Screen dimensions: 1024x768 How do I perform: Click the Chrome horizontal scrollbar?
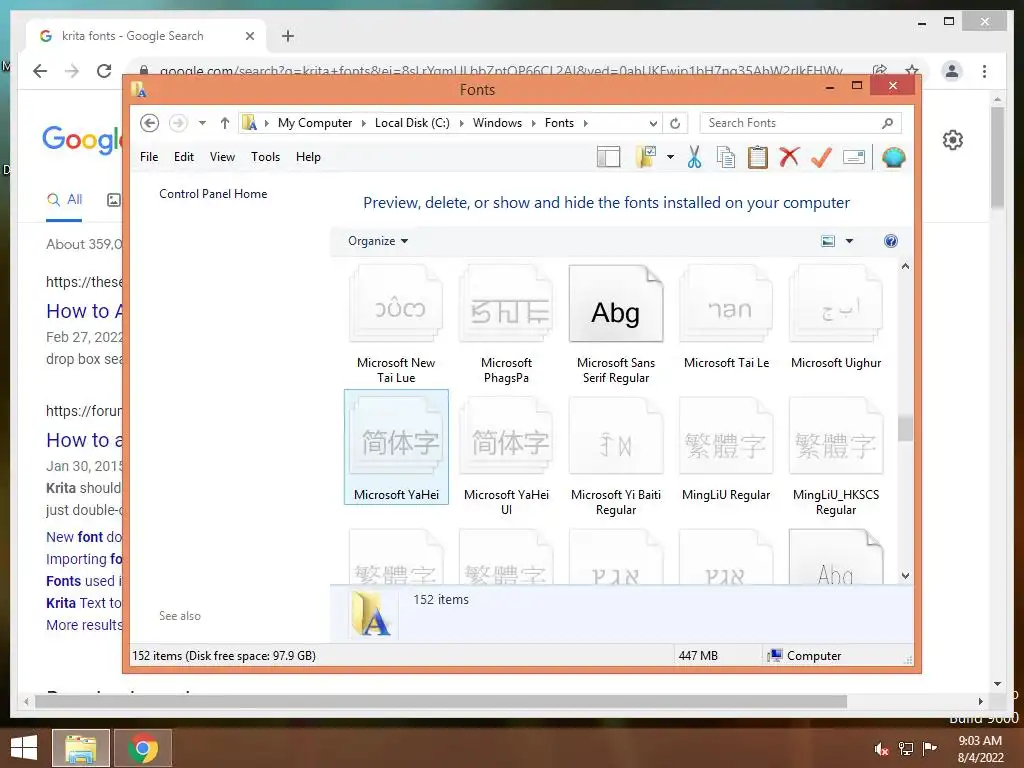[441, 701]
